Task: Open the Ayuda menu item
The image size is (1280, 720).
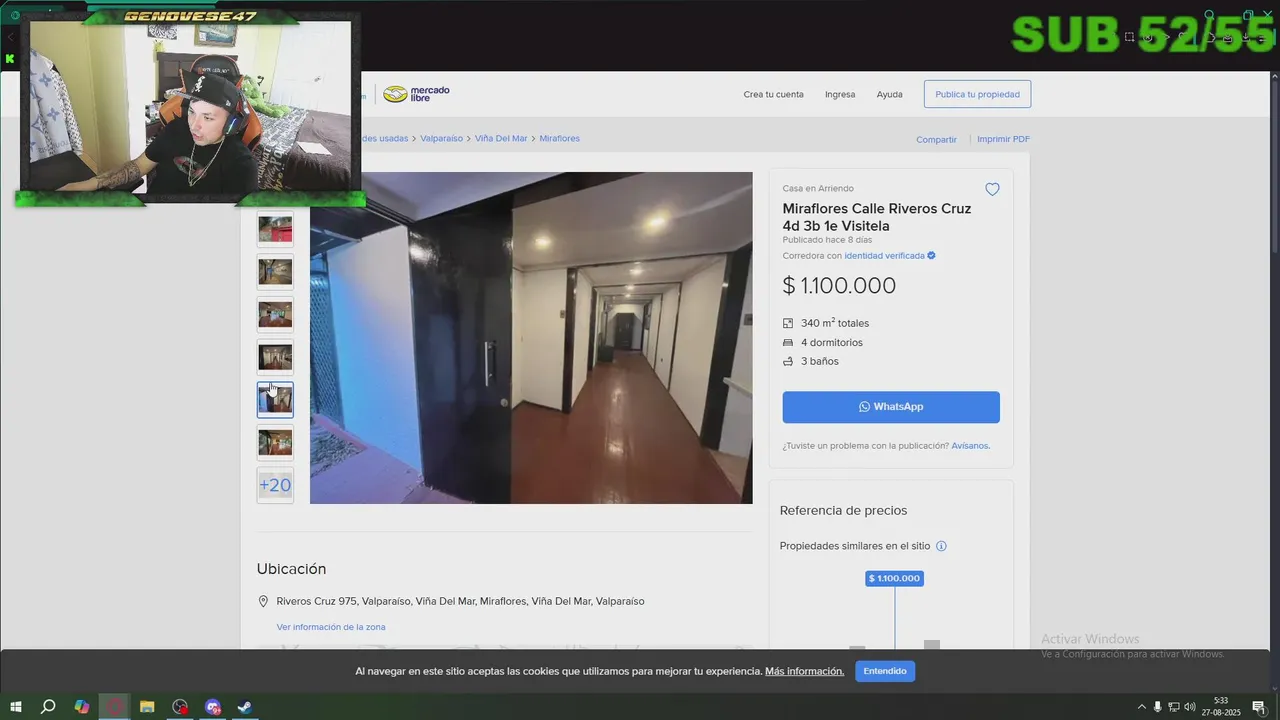Action: [889, 94]
